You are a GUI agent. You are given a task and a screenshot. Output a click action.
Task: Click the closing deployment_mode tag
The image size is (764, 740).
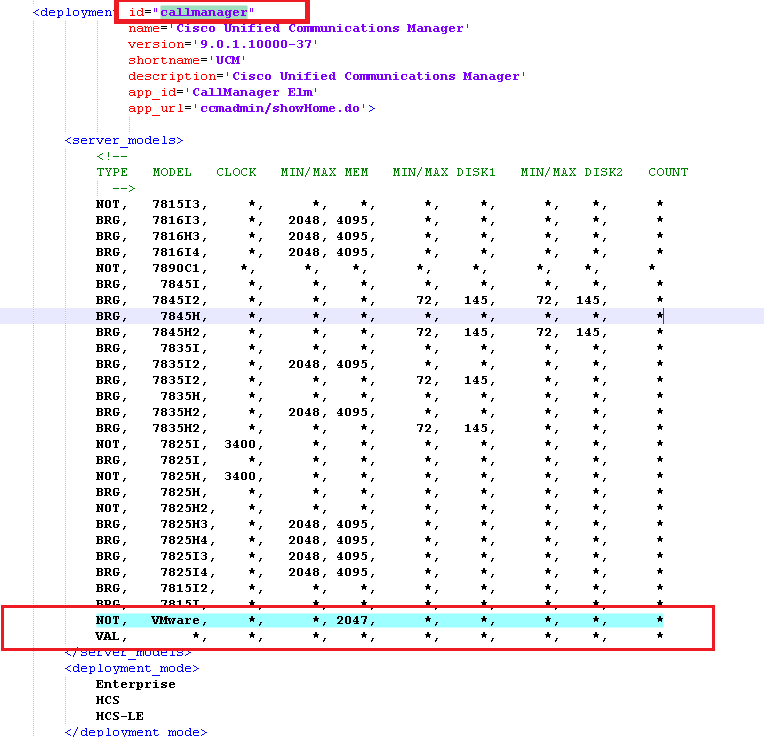(x=135, y=733)
